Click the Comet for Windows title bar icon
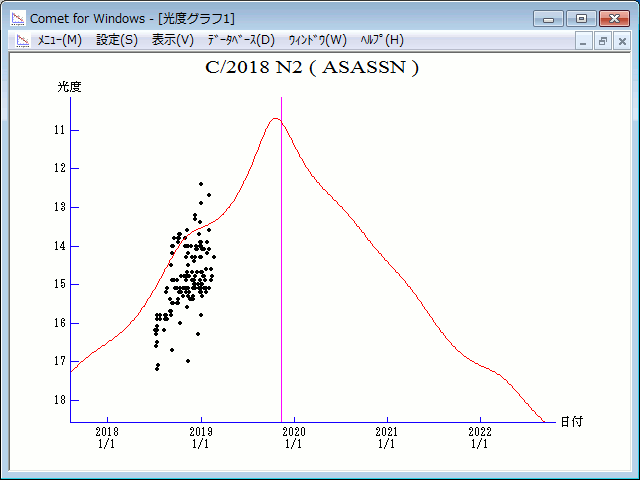Viewport: 640px width, 480px height. 17,18
